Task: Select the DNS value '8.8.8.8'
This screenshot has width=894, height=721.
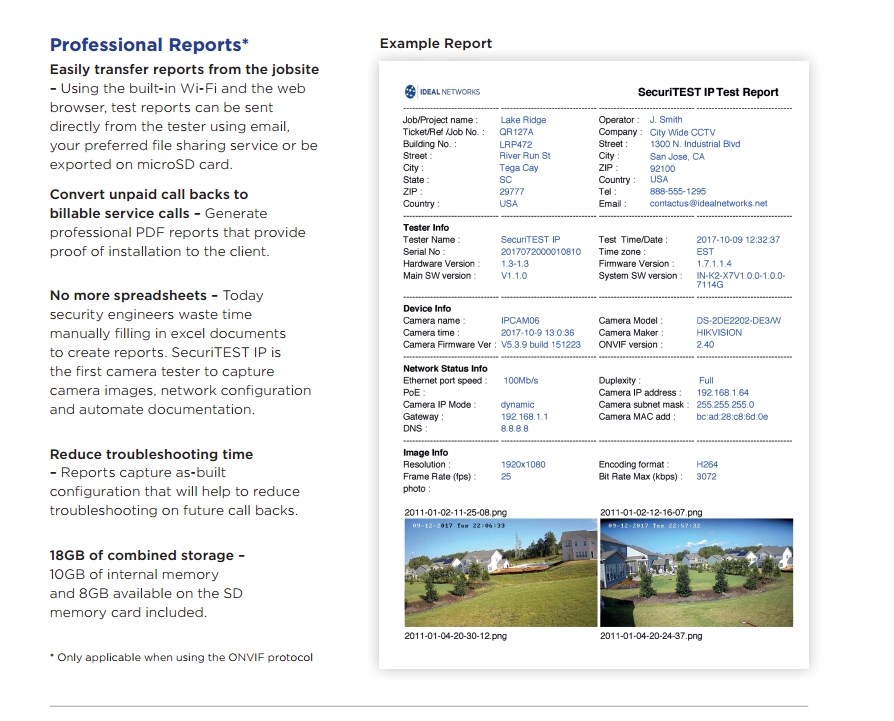Action: click(514, 429)
